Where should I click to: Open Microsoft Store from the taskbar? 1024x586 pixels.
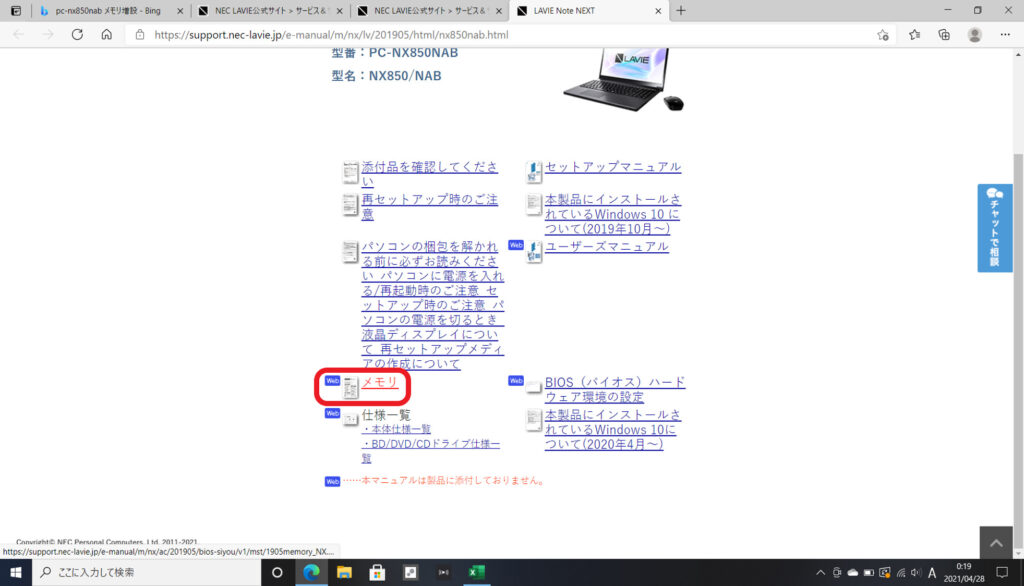tap(377, 572)
